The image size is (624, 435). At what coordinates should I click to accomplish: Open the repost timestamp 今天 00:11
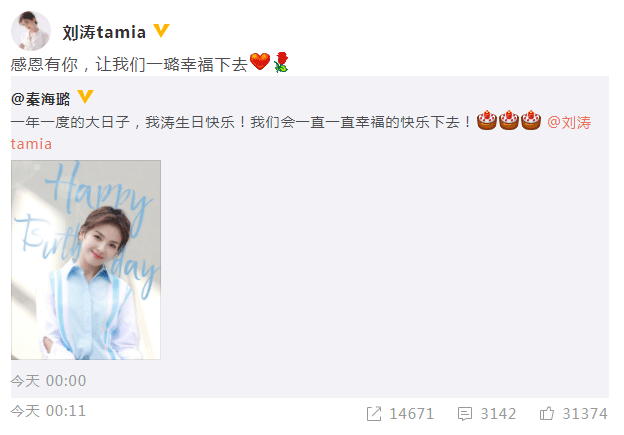[x=48, y=411]
